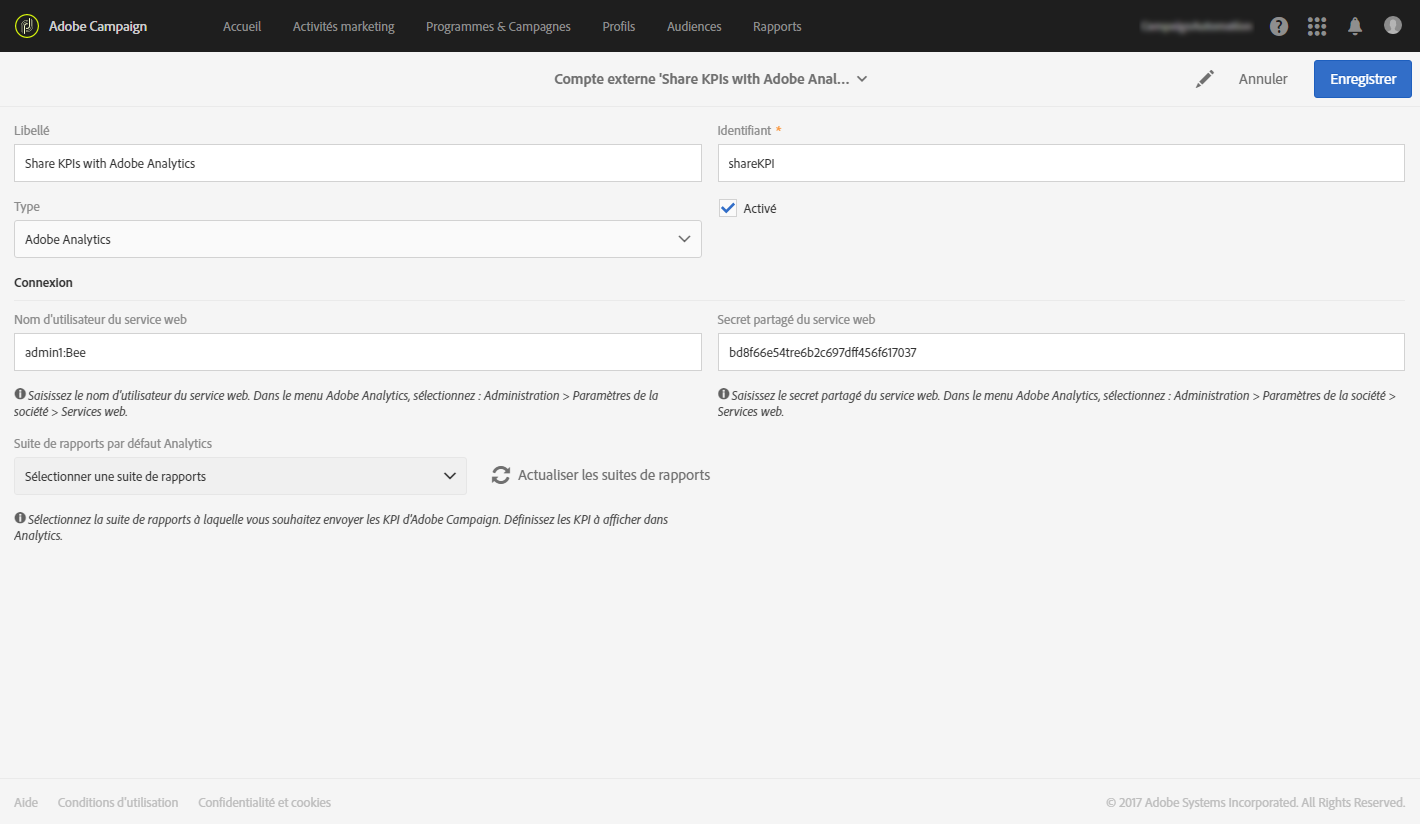Focus the Secret partagé du service web field

1061,352
